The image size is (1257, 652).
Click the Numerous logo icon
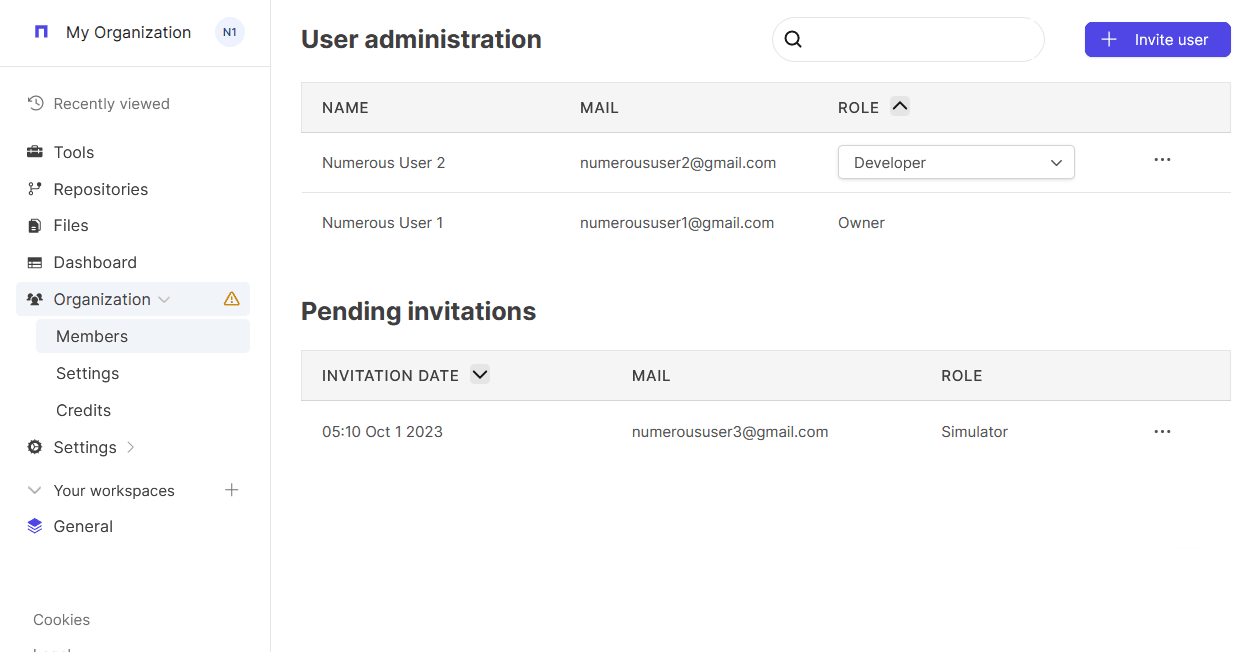[41, 32]
